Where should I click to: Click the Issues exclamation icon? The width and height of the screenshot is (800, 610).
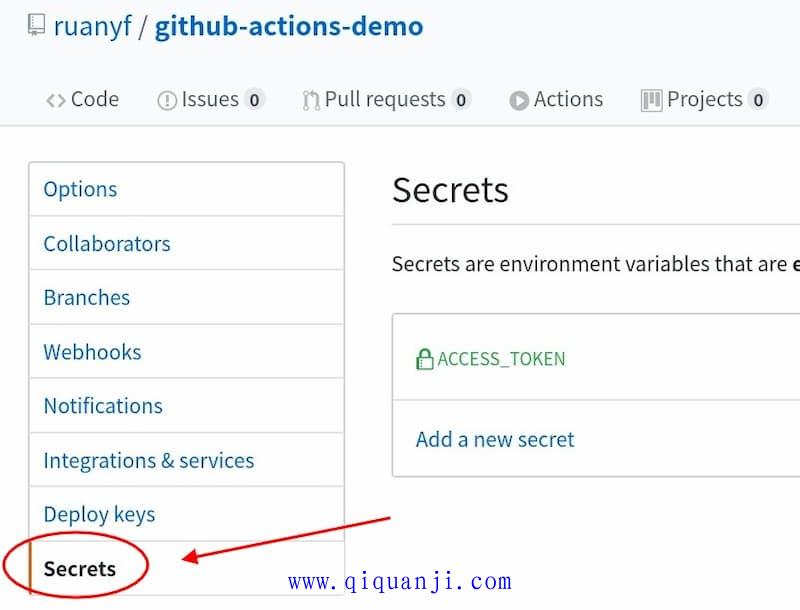coord(167,100)
